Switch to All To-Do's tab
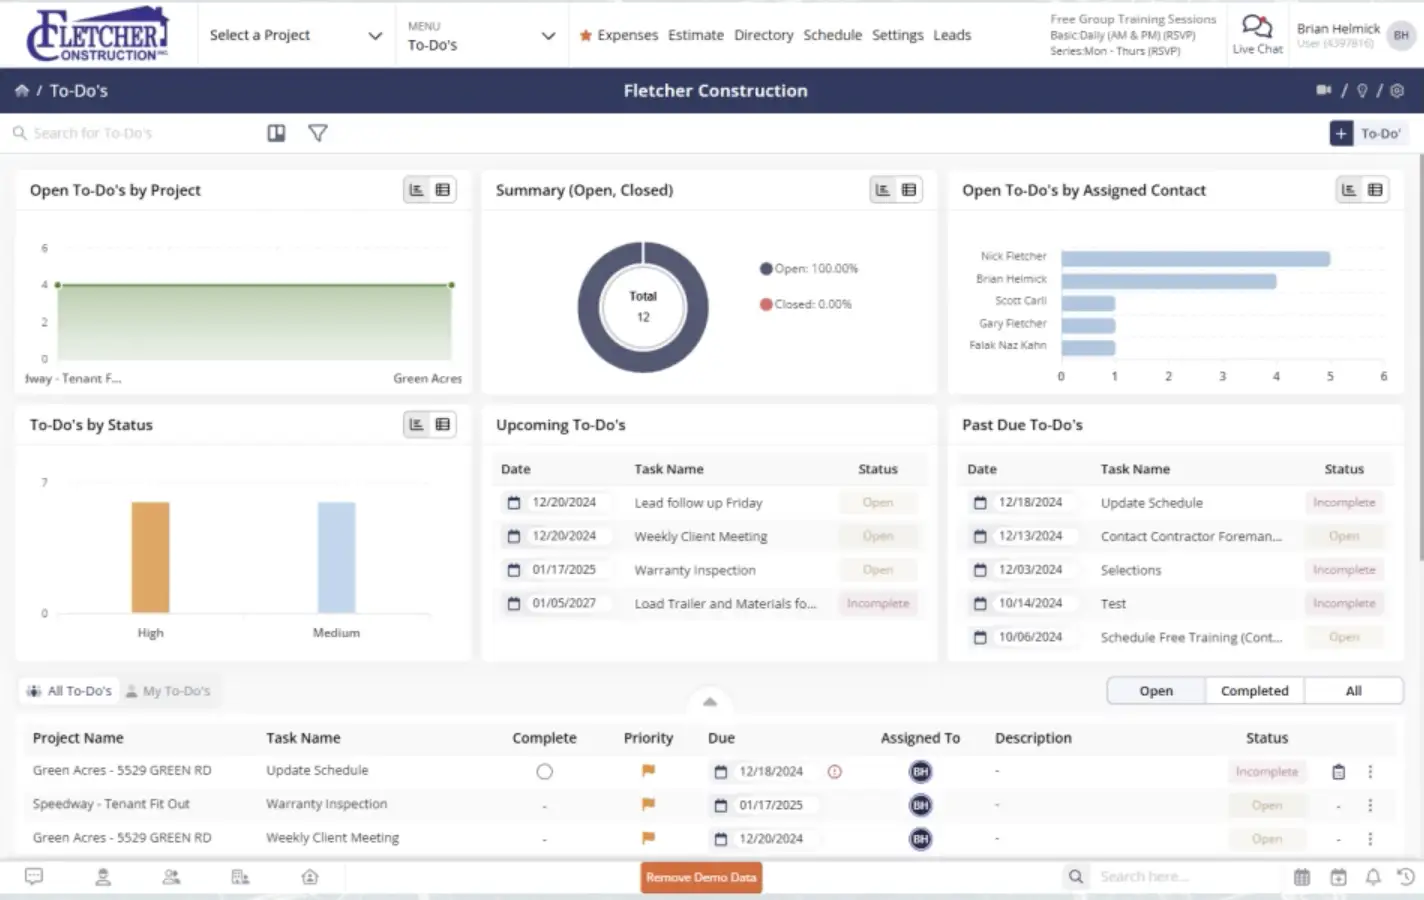The image size is (1424, 900). point(69,691)
